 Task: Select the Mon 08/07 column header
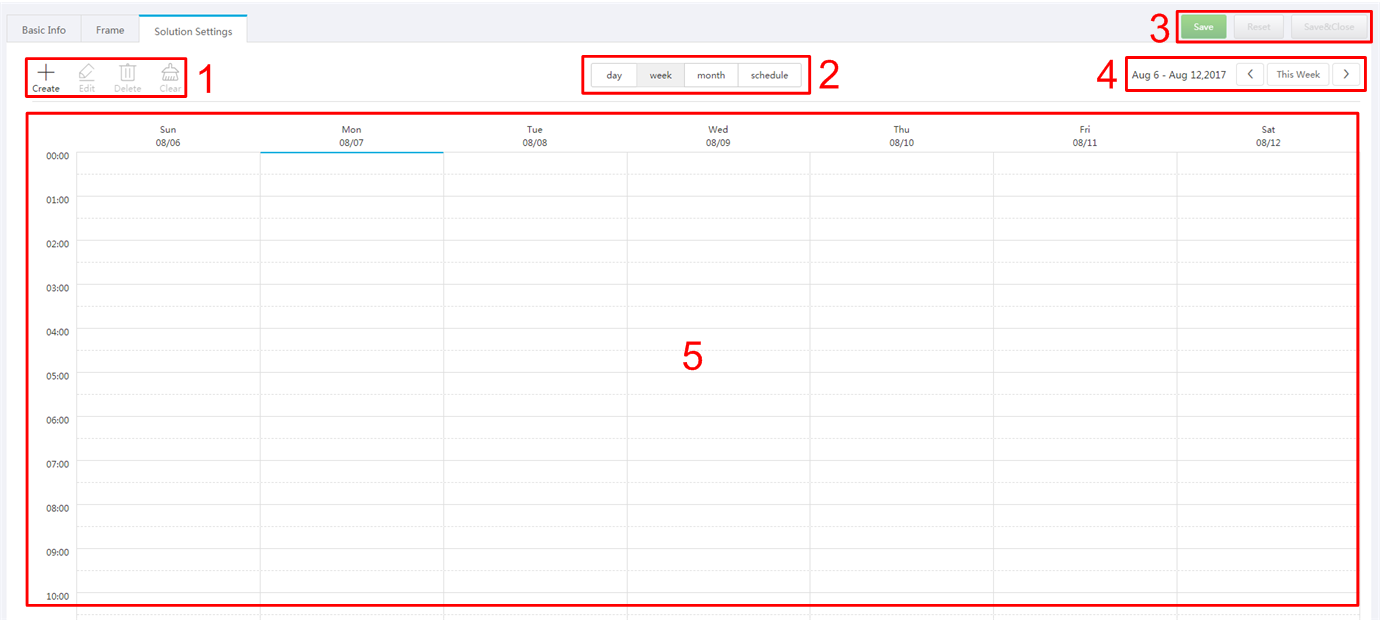pyautogui.click(x=351, y=136)
